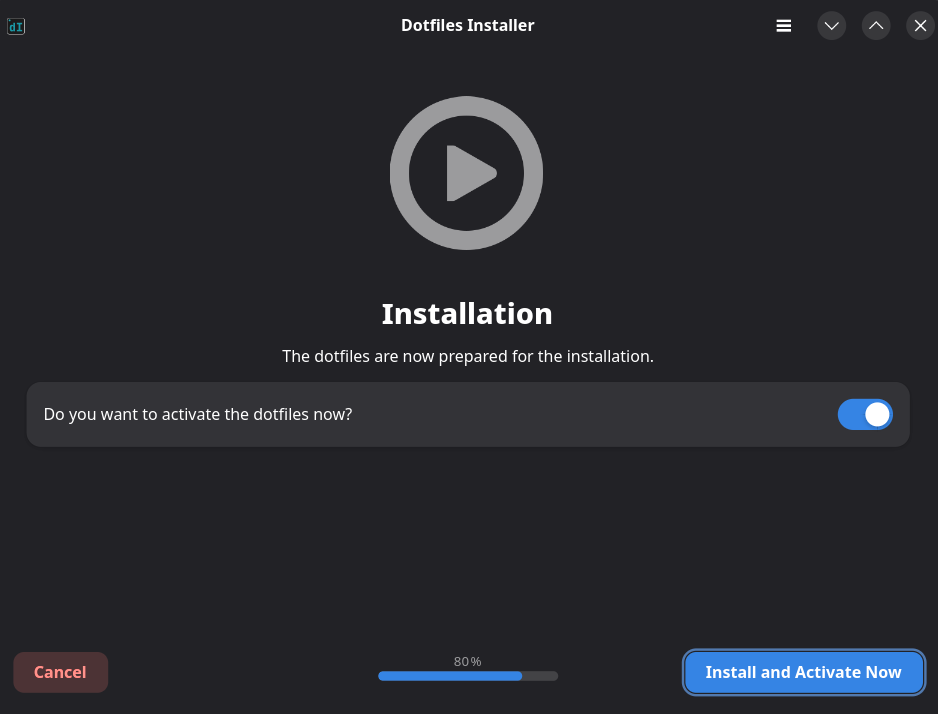Click empty header bar left of the title
This screenshot has width=938, height=714.
pyautogui.click(x=200, y=26)
